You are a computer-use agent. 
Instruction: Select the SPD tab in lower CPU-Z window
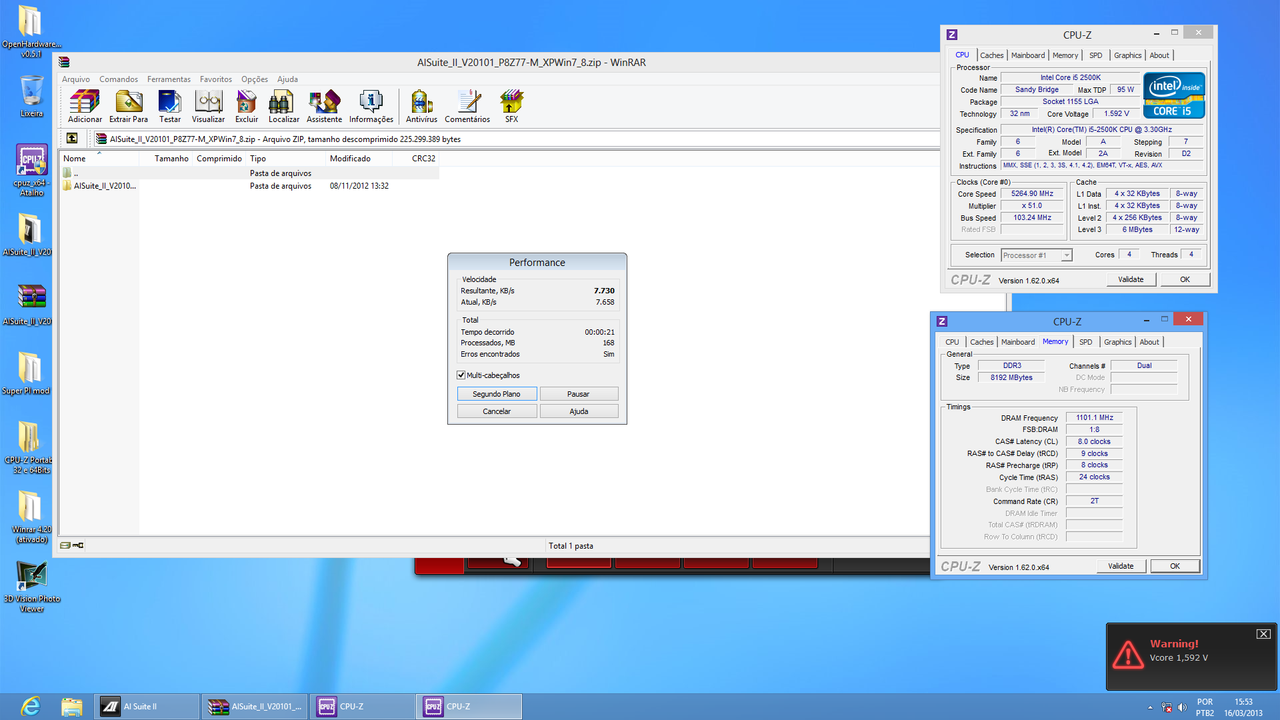tap(1086, 342)
